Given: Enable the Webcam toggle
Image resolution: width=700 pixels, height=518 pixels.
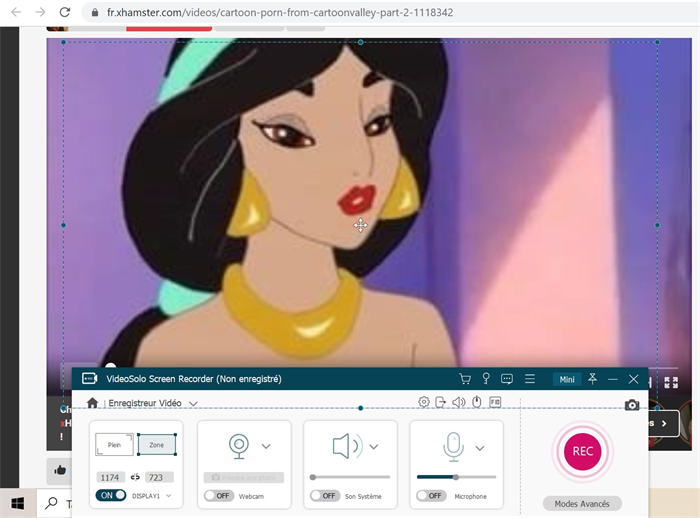Looking at the screenshot, I should click(219, 496).
